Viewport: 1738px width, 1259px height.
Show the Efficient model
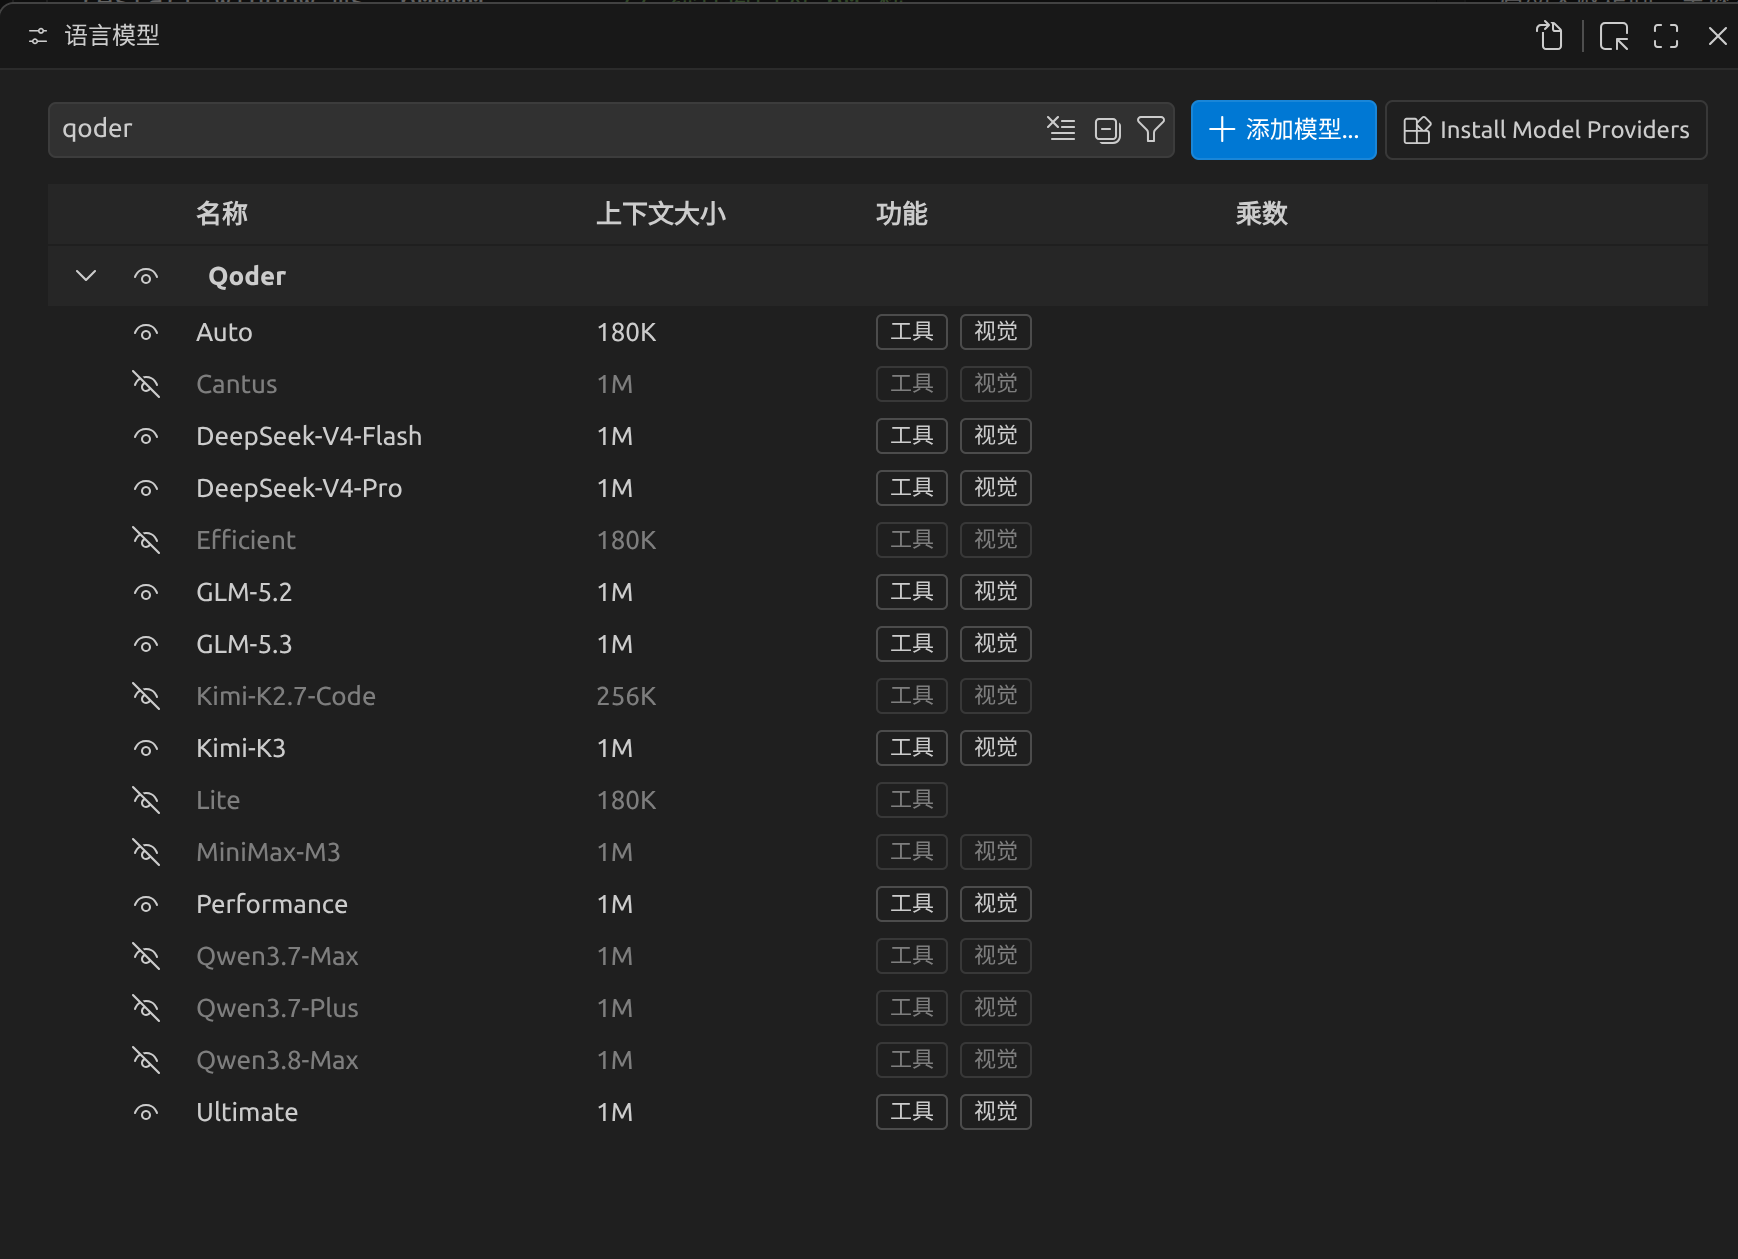(146, 541)
